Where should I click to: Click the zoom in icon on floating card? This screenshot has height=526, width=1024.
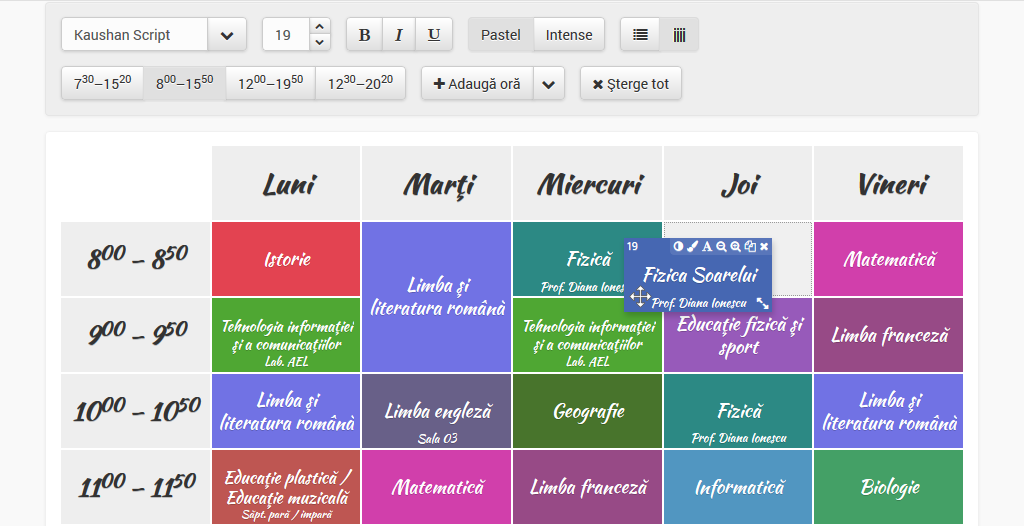pos(736,246)
